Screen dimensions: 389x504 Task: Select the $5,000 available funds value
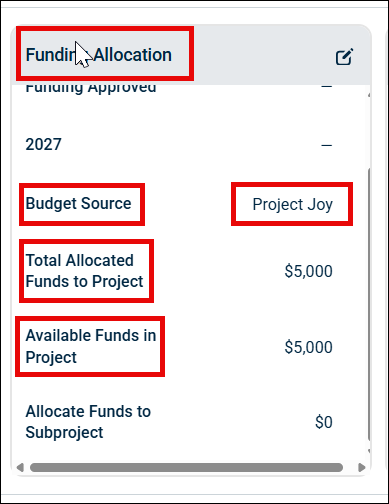point(308,347)
